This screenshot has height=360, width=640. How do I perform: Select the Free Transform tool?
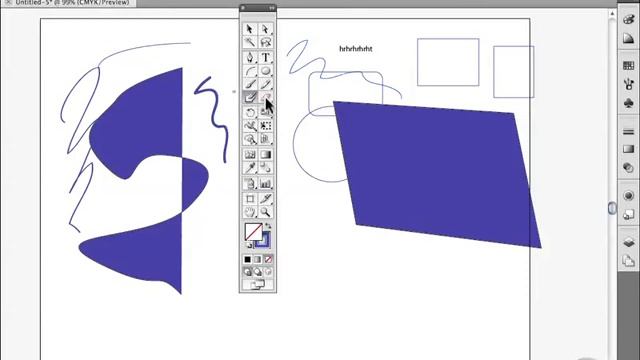pos(265,126)
